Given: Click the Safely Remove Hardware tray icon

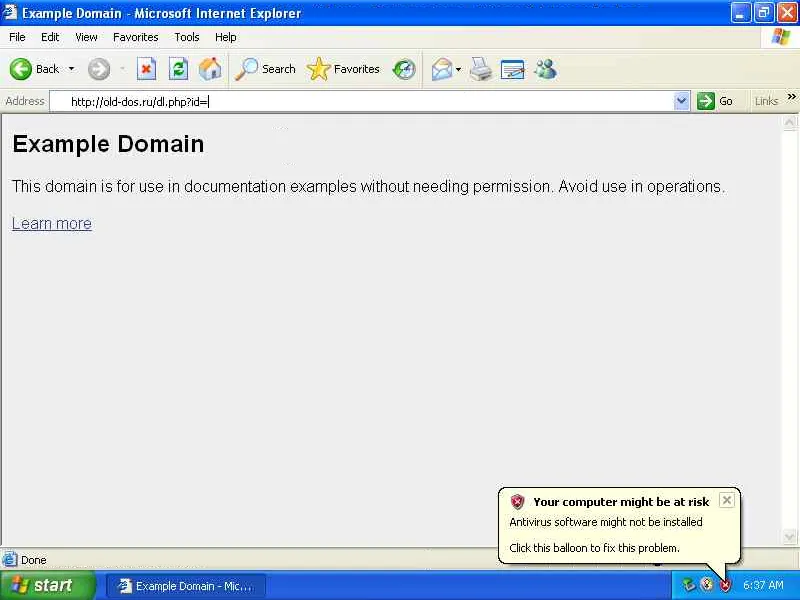Looking at the screenshot, I should (x=689, y=585).
